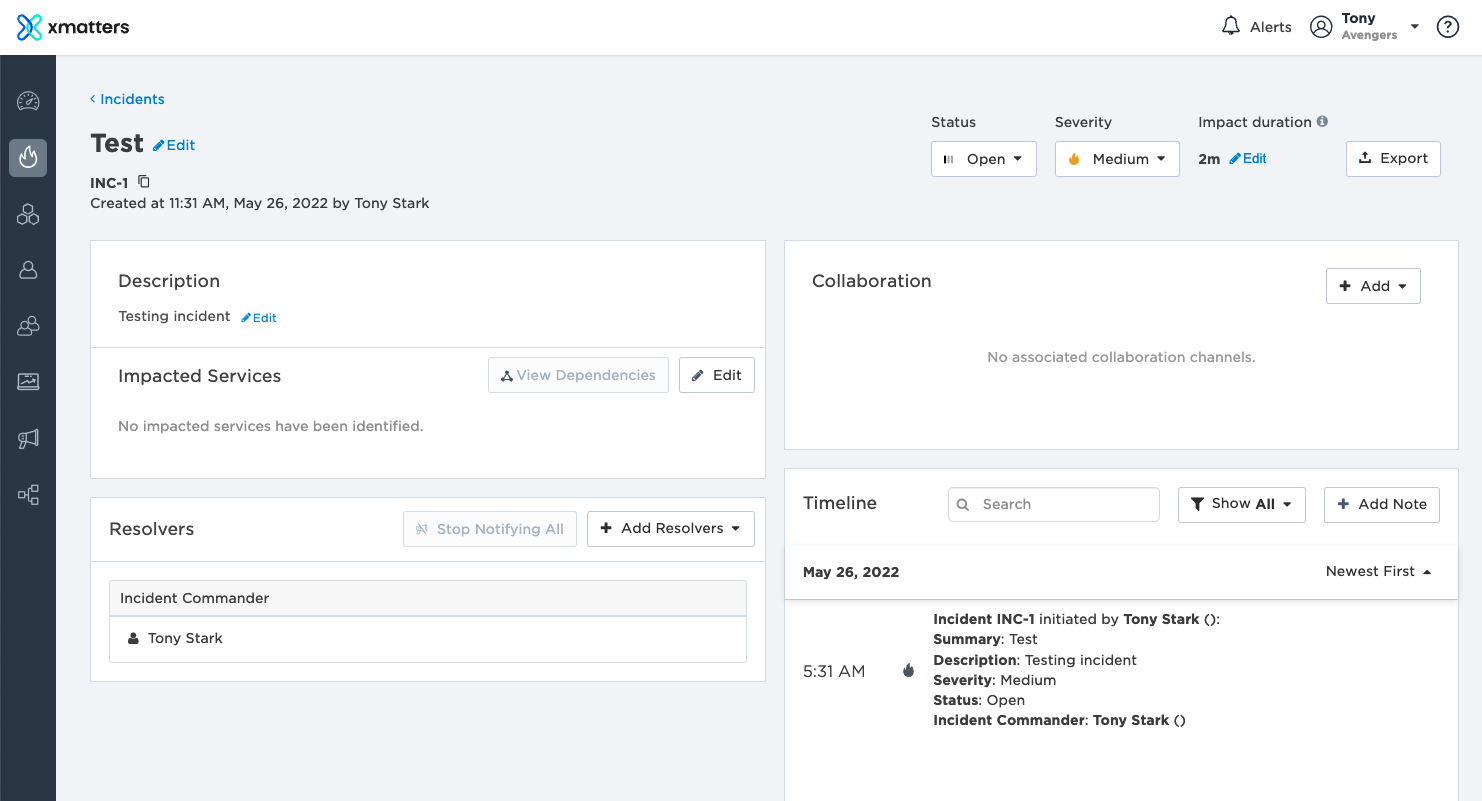Toggle the Newest First sort order

coord(1378,572)
